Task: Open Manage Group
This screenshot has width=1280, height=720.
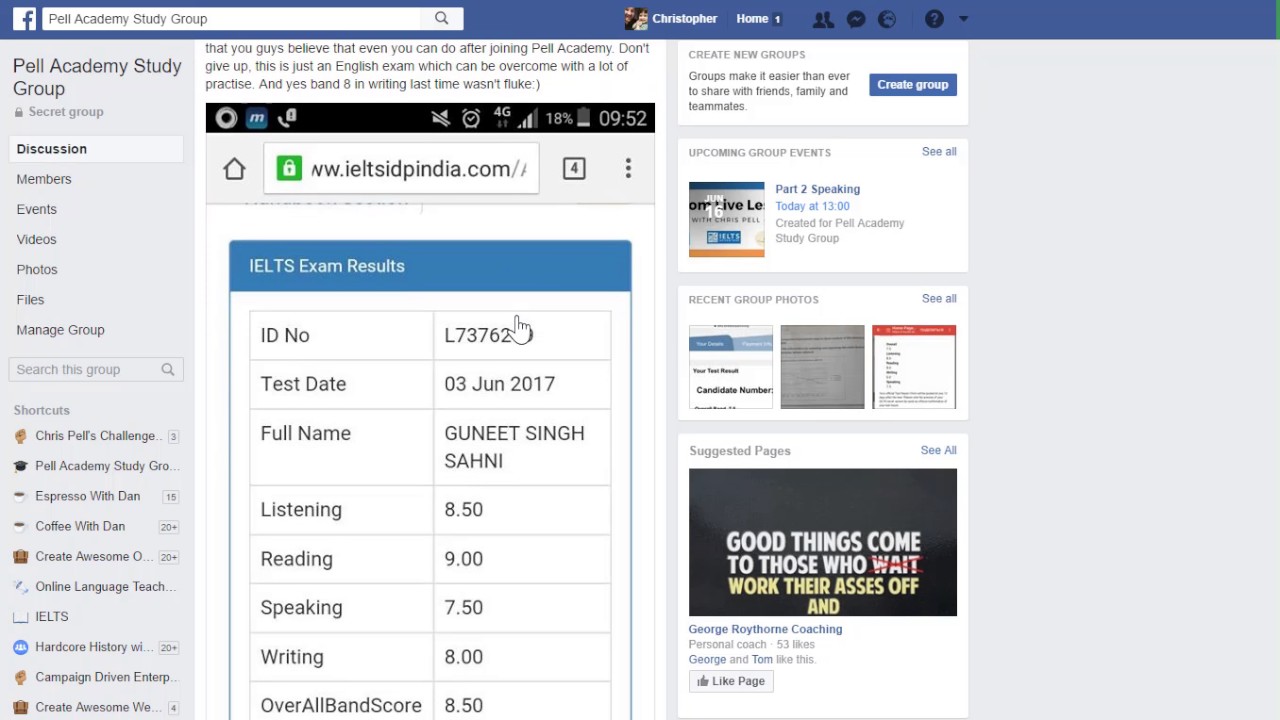Action: click(60, 329)
